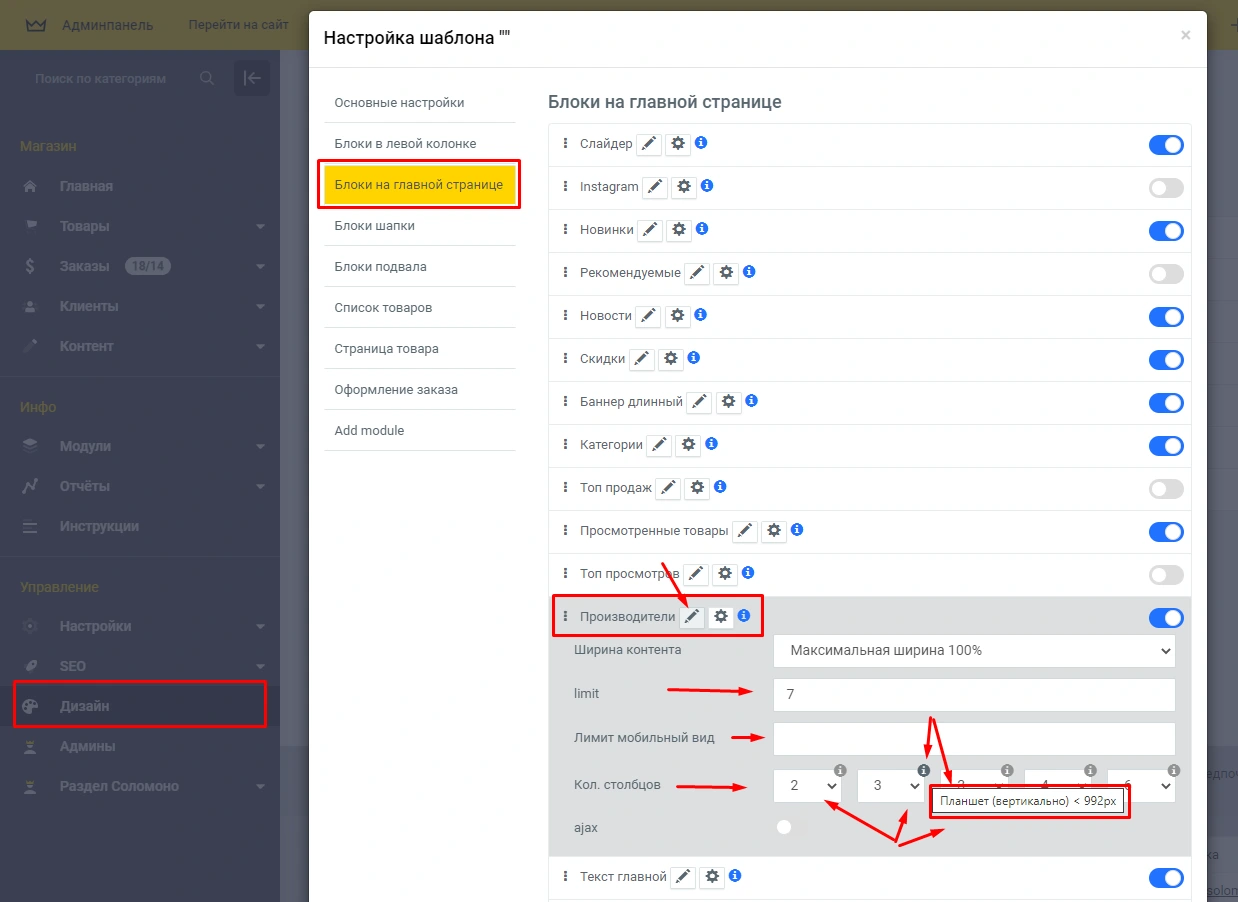Open gear settings for Instagram block

tap(684, 187)
